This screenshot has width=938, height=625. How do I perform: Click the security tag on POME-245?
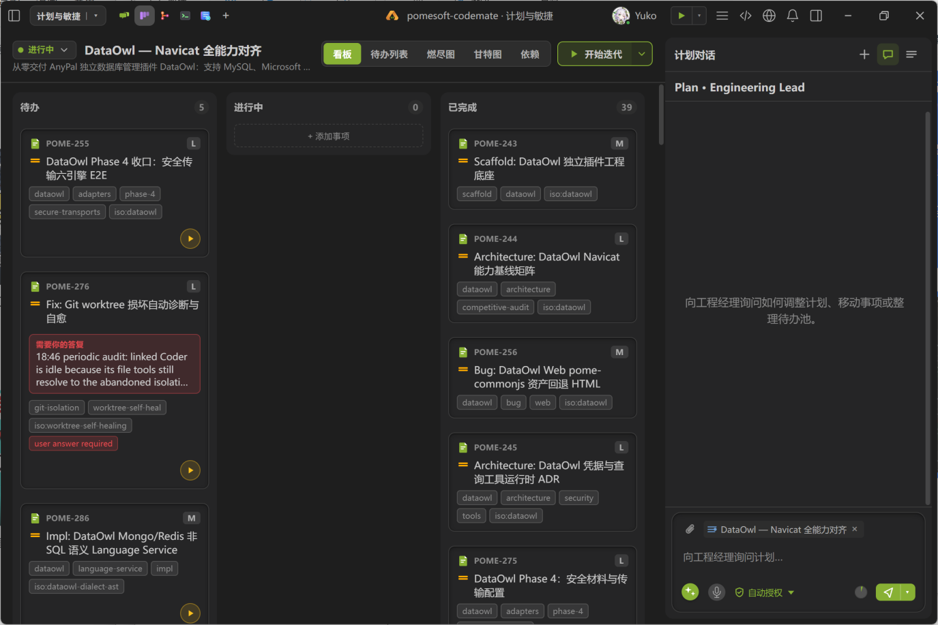click(x=578, y=498)
